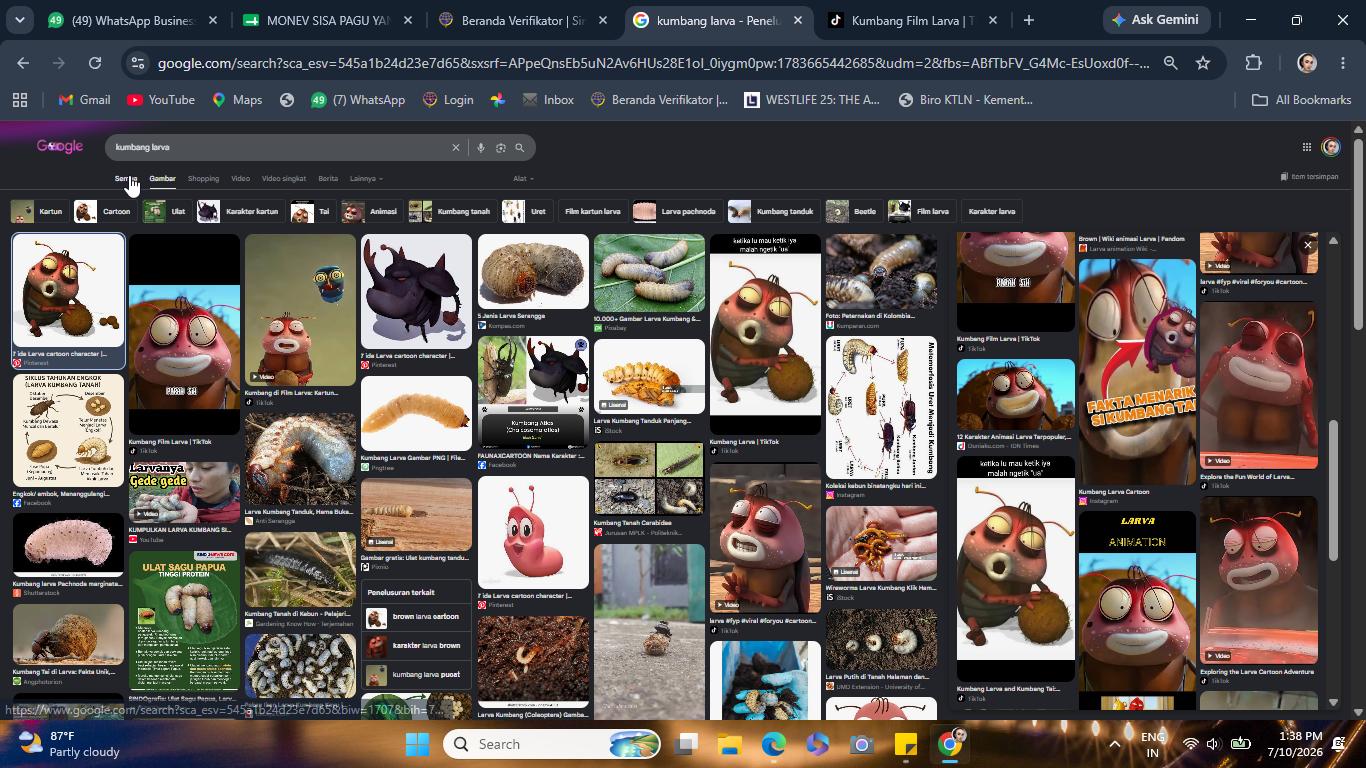The height and width of the screenshot is (768, 1366).
Task: Expand the Lainnya menu
Action: click(x=366, y=179)
